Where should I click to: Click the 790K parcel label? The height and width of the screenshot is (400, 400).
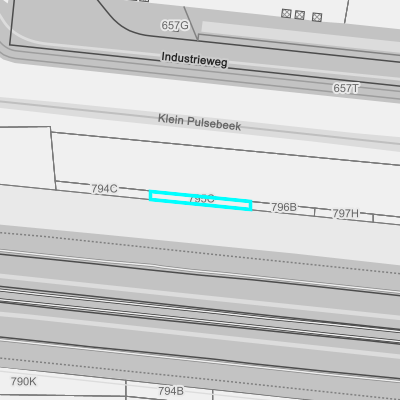point(24,381)
